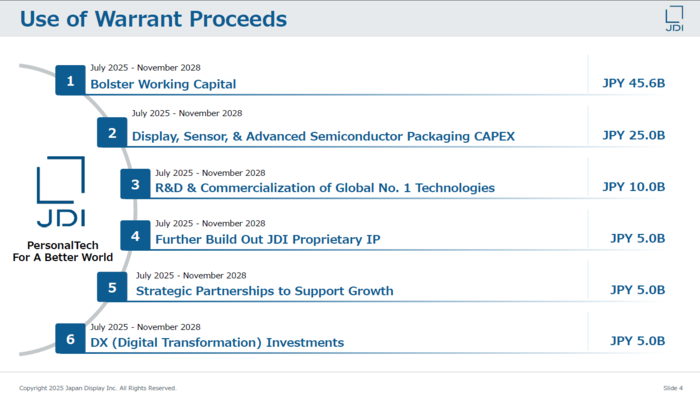
Task: Select the number 6 square badge
Action: coord(70,339)
